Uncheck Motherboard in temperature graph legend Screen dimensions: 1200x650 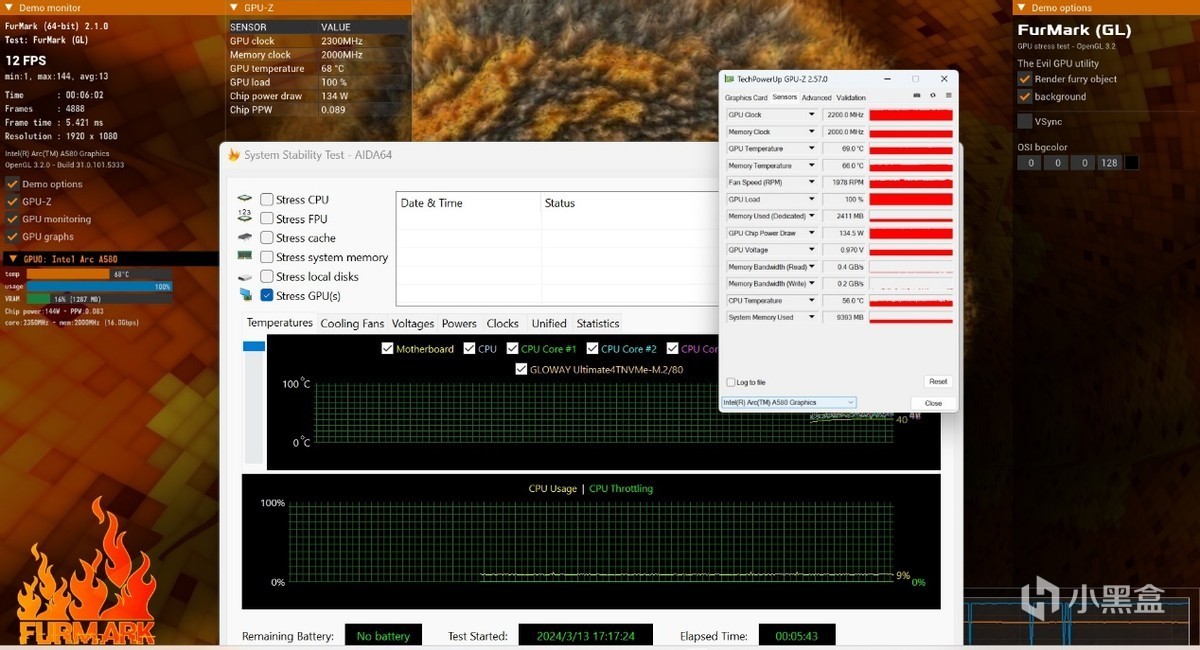(388, 349)
